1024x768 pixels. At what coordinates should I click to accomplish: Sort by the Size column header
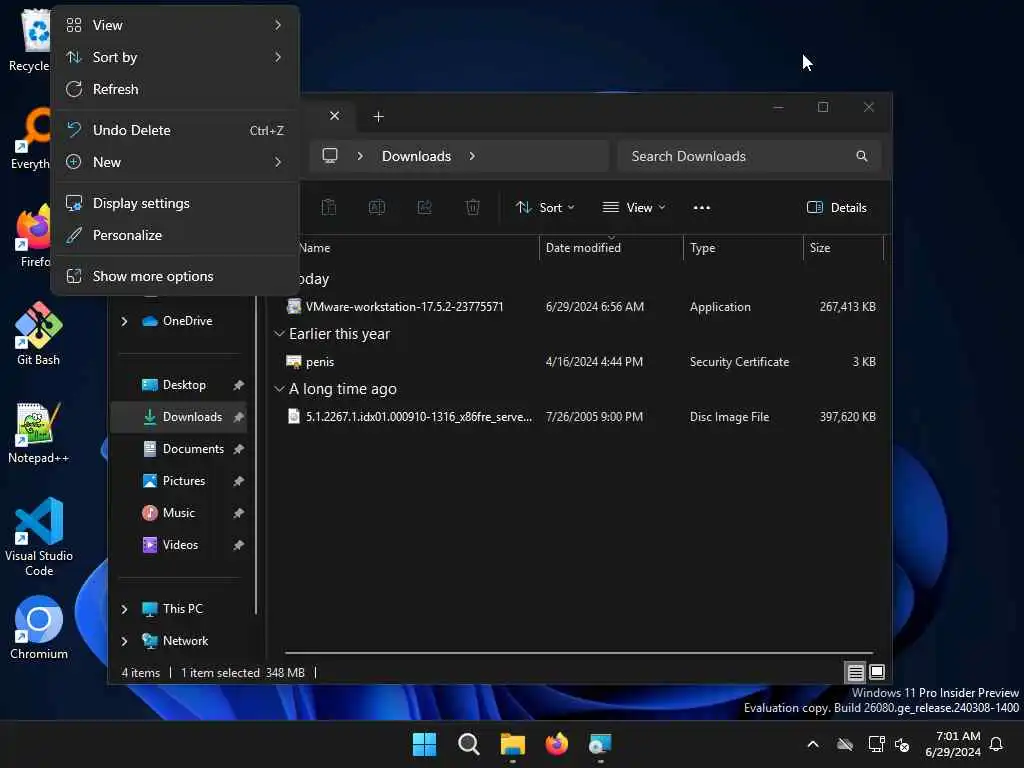click(843, 248)
